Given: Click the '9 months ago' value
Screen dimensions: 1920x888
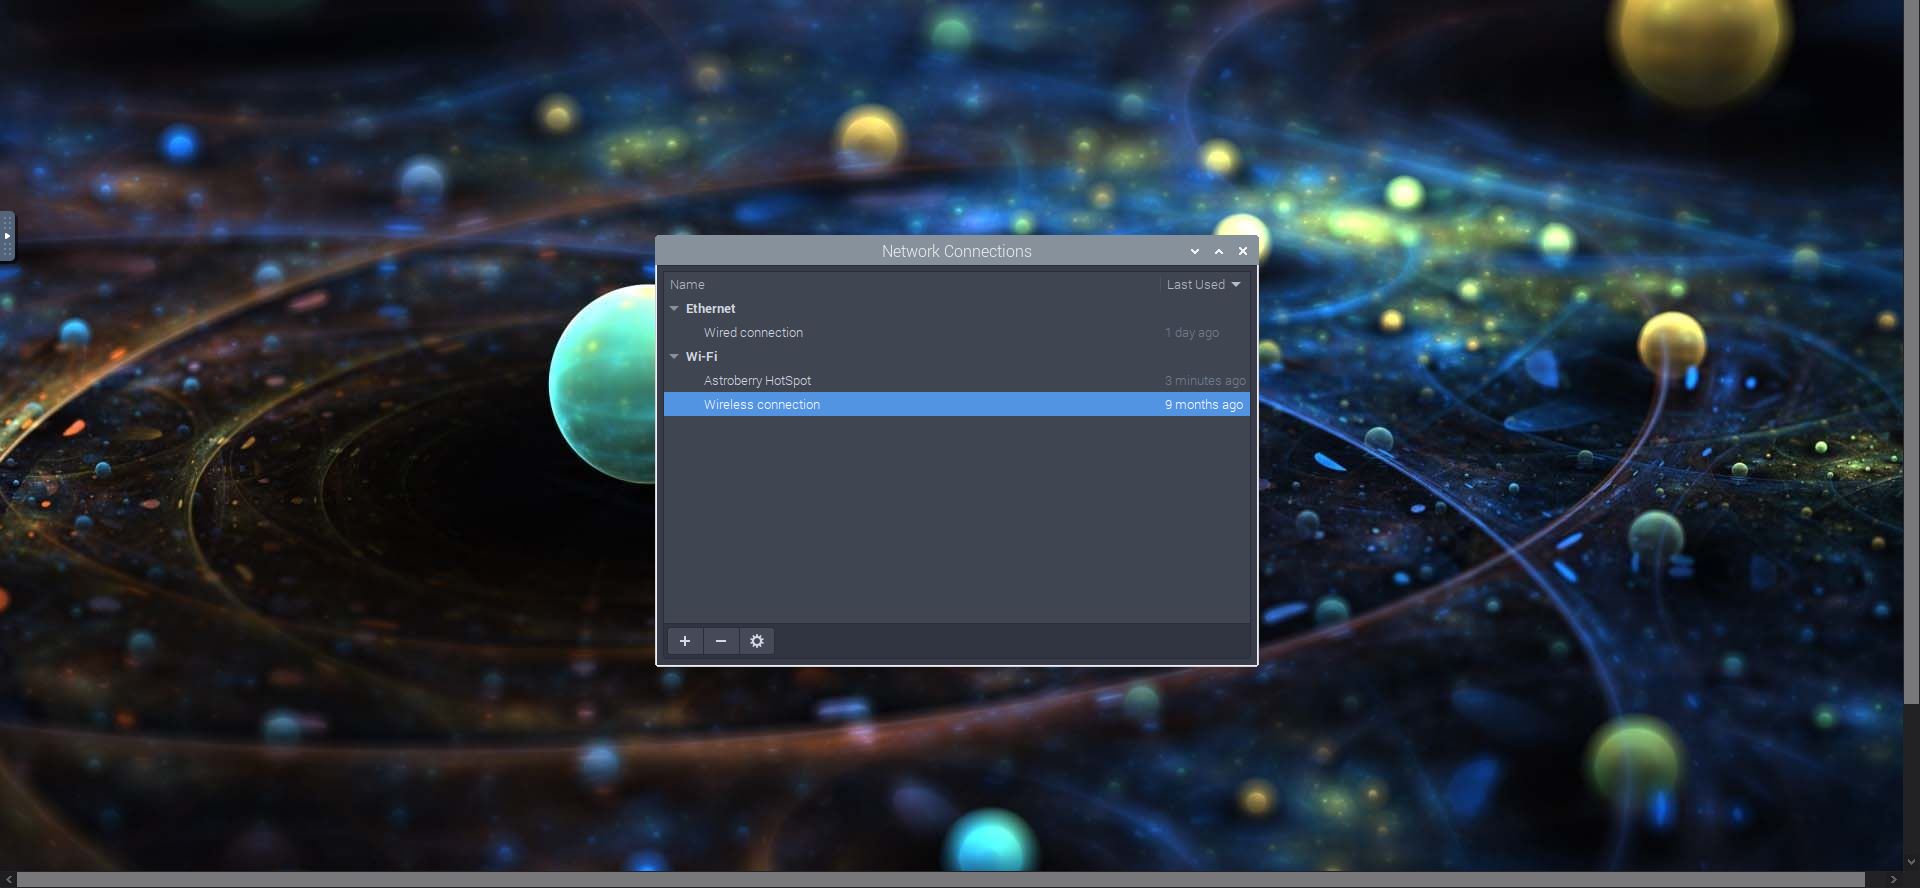Looking at the screenshot, I should point(1204,405).
